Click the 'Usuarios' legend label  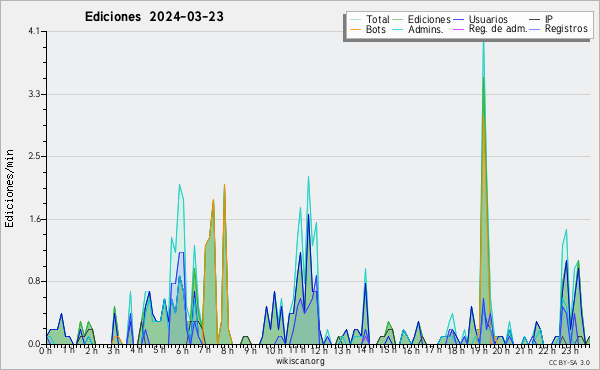click(488, 19)
